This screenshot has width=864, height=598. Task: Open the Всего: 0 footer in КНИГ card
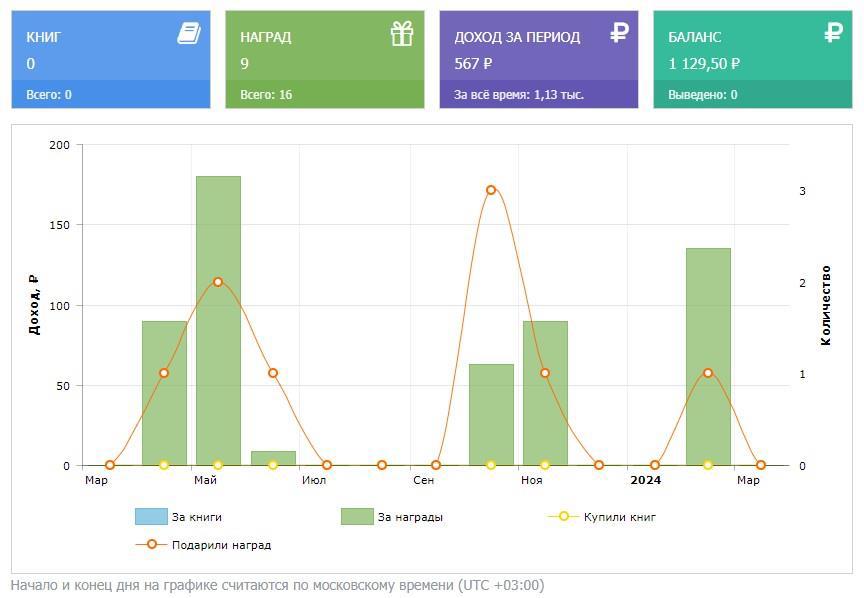[x=49, y=95]
